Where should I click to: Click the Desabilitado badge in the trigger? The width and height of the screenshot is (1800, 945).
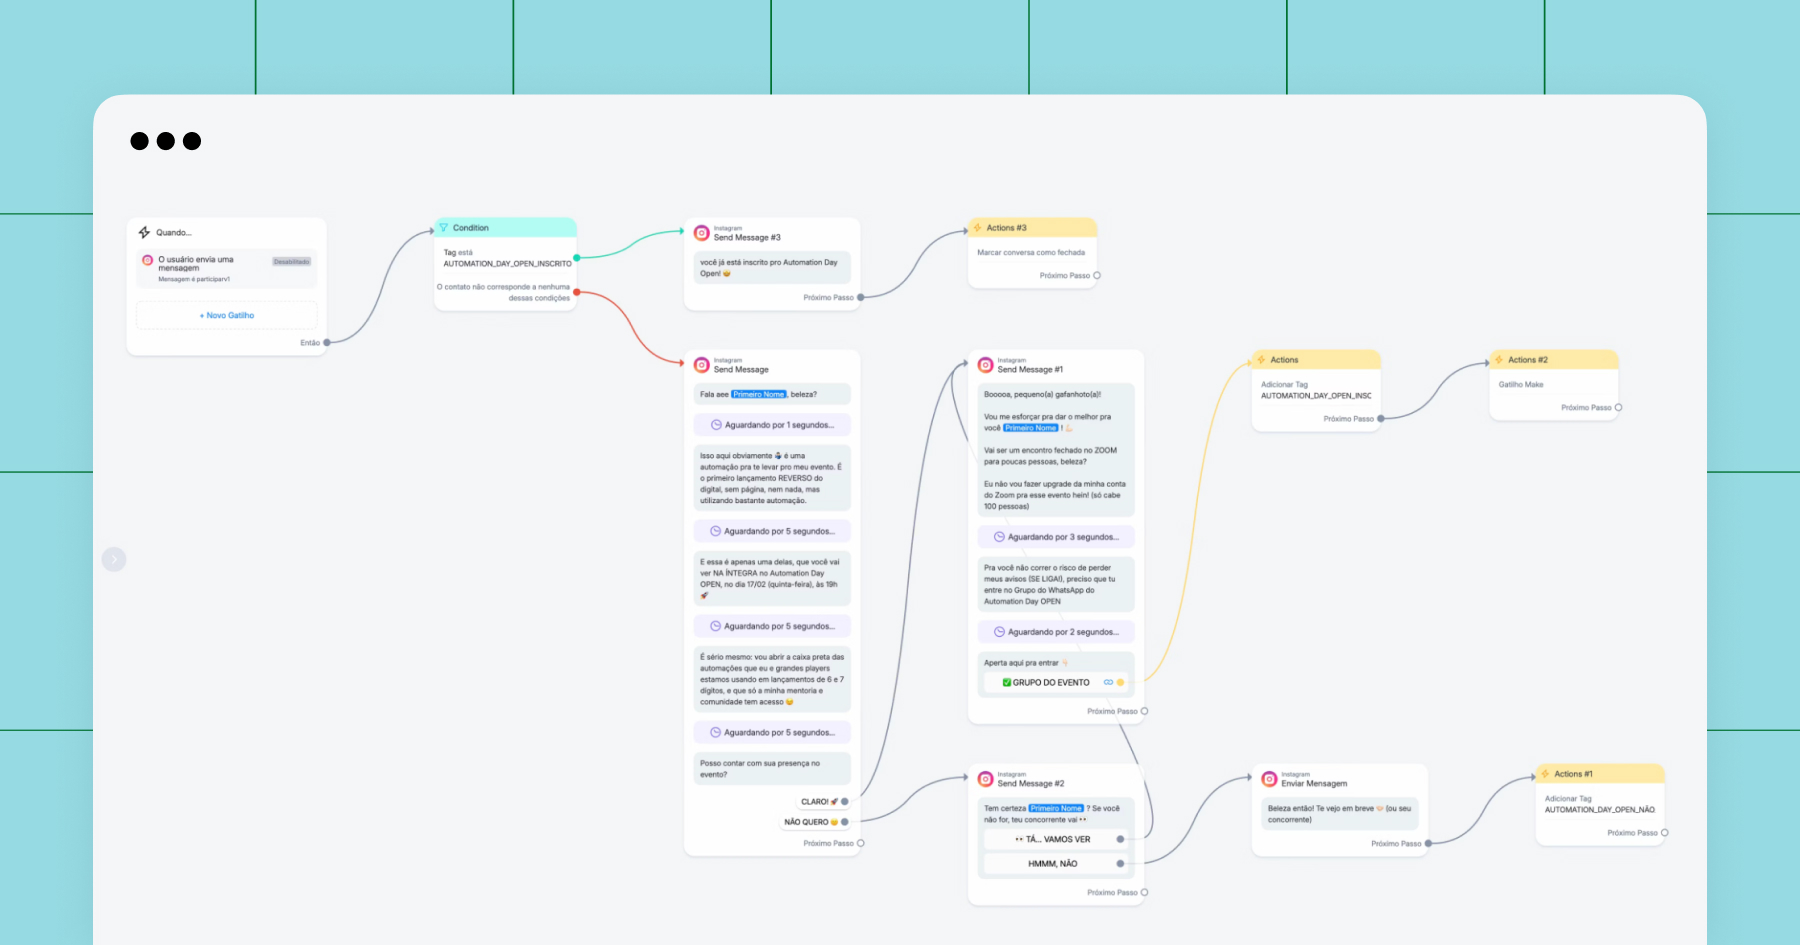(292, 262)
